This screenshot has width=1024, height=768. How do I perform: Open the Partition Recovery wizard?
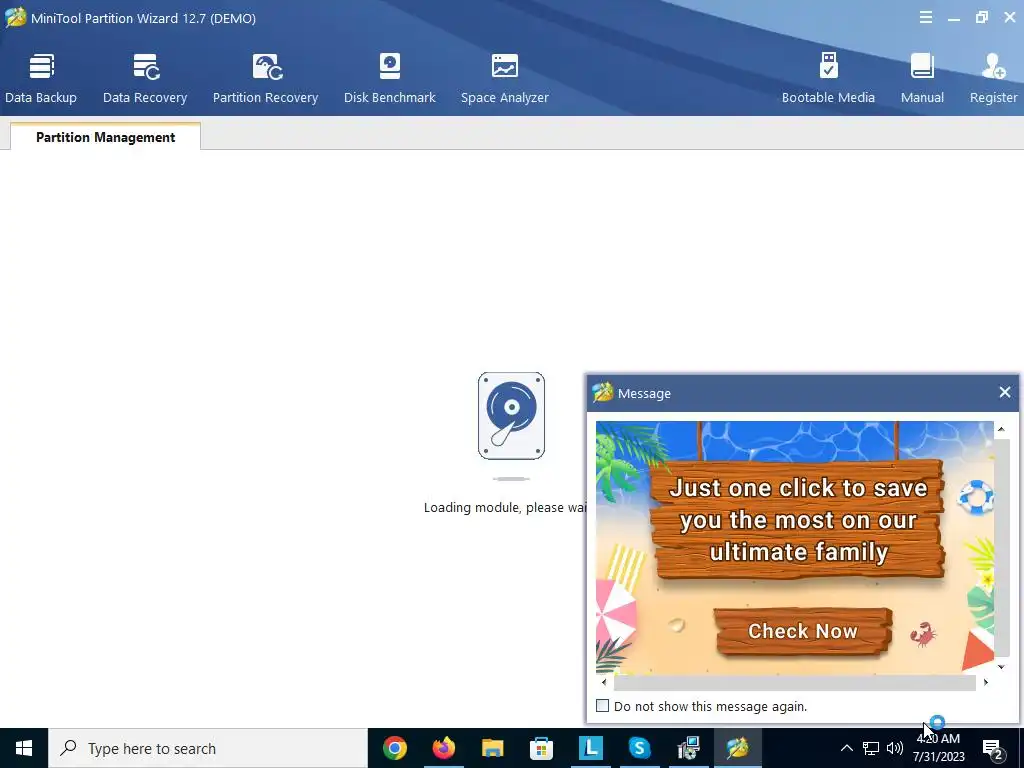[265, 78]
